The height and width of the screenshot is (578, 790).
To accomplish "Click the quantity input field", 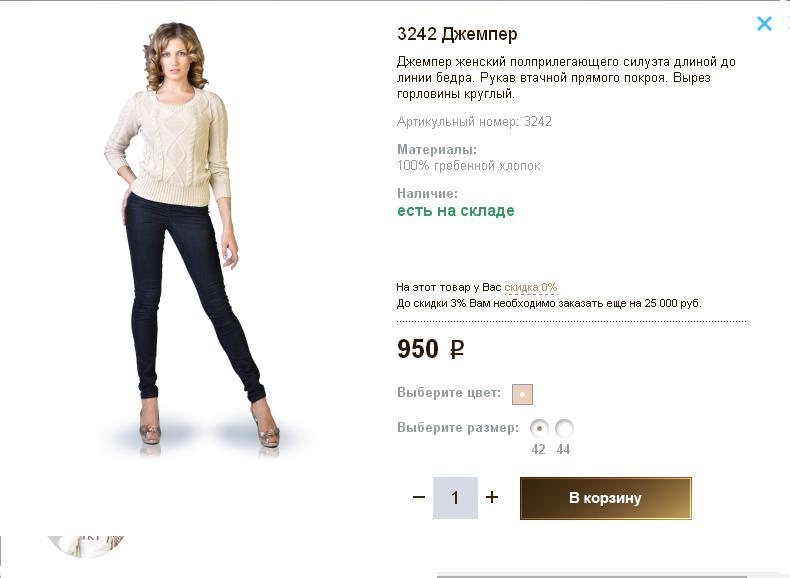I will tap(455, 497).
